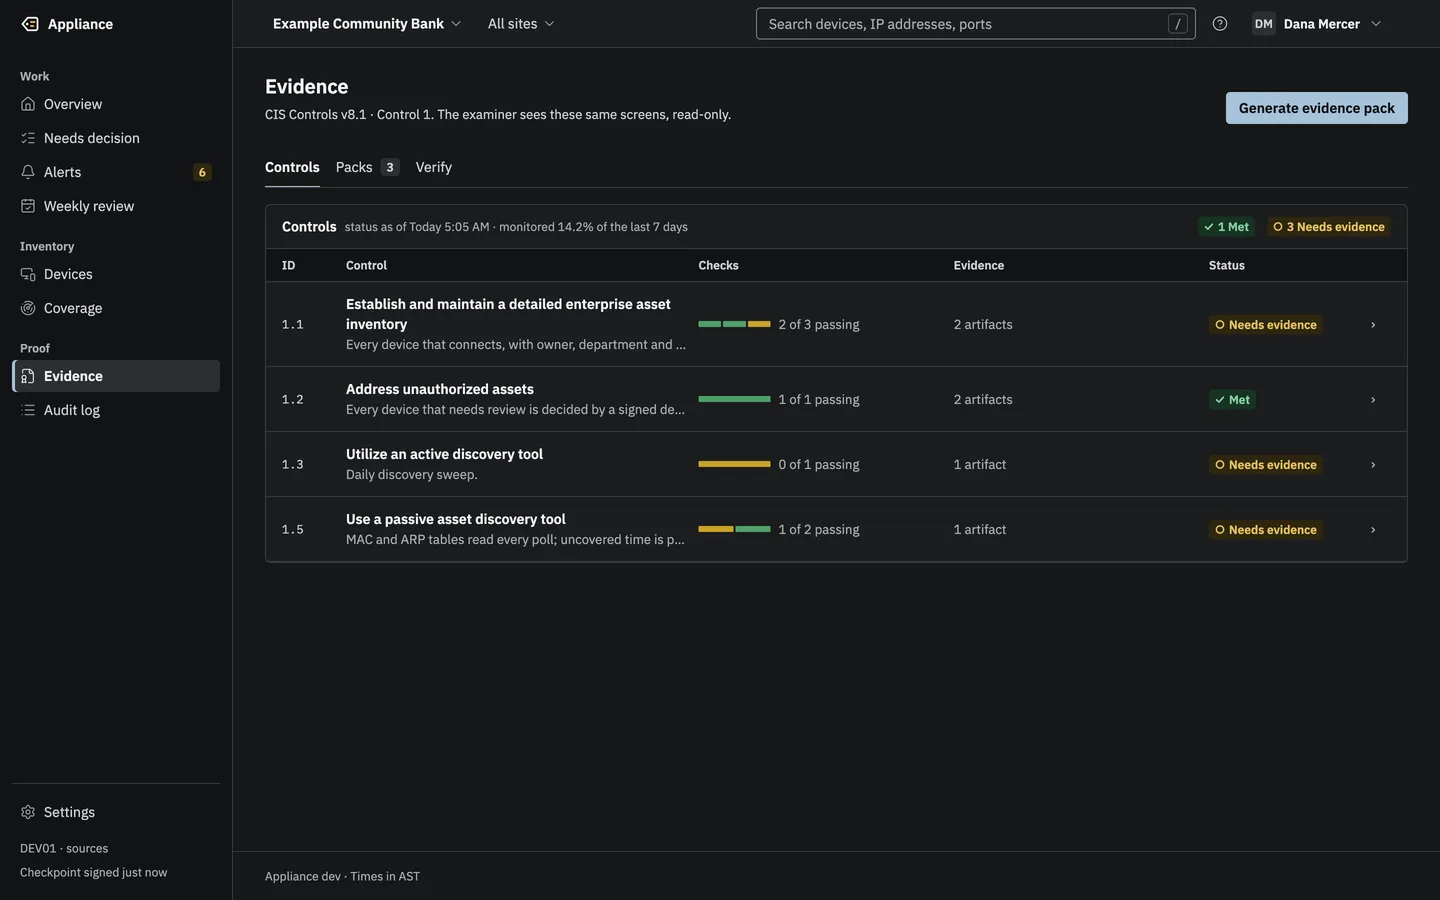
Task: Click the Devices icon in sidebar
Action: point(28,274)
